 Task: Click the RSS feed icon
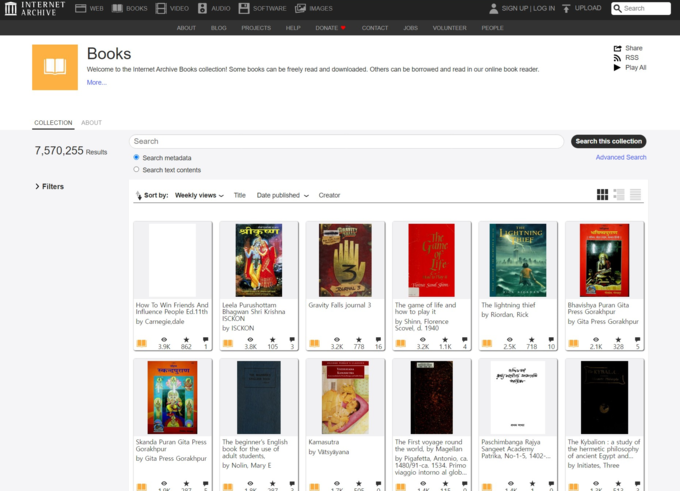(618, 58)
